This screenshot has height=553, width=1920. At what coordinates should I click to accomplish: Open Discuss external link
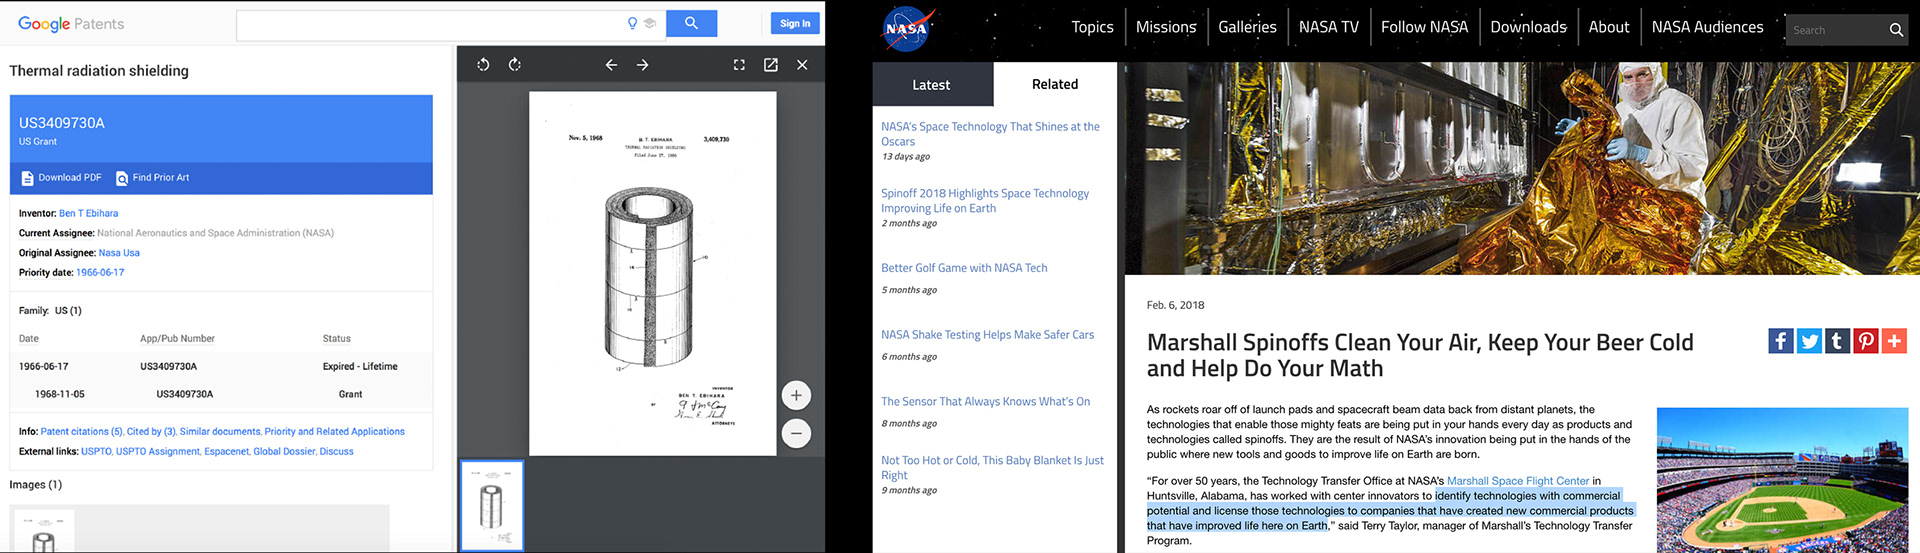(337, 452)
